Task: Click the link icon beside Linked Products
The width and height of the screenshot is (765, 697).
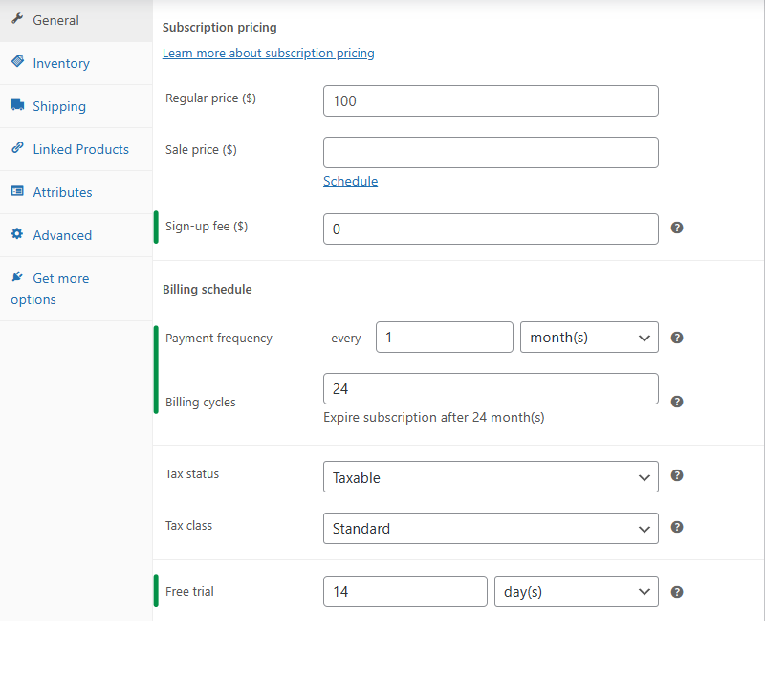Action: (17, 147)
